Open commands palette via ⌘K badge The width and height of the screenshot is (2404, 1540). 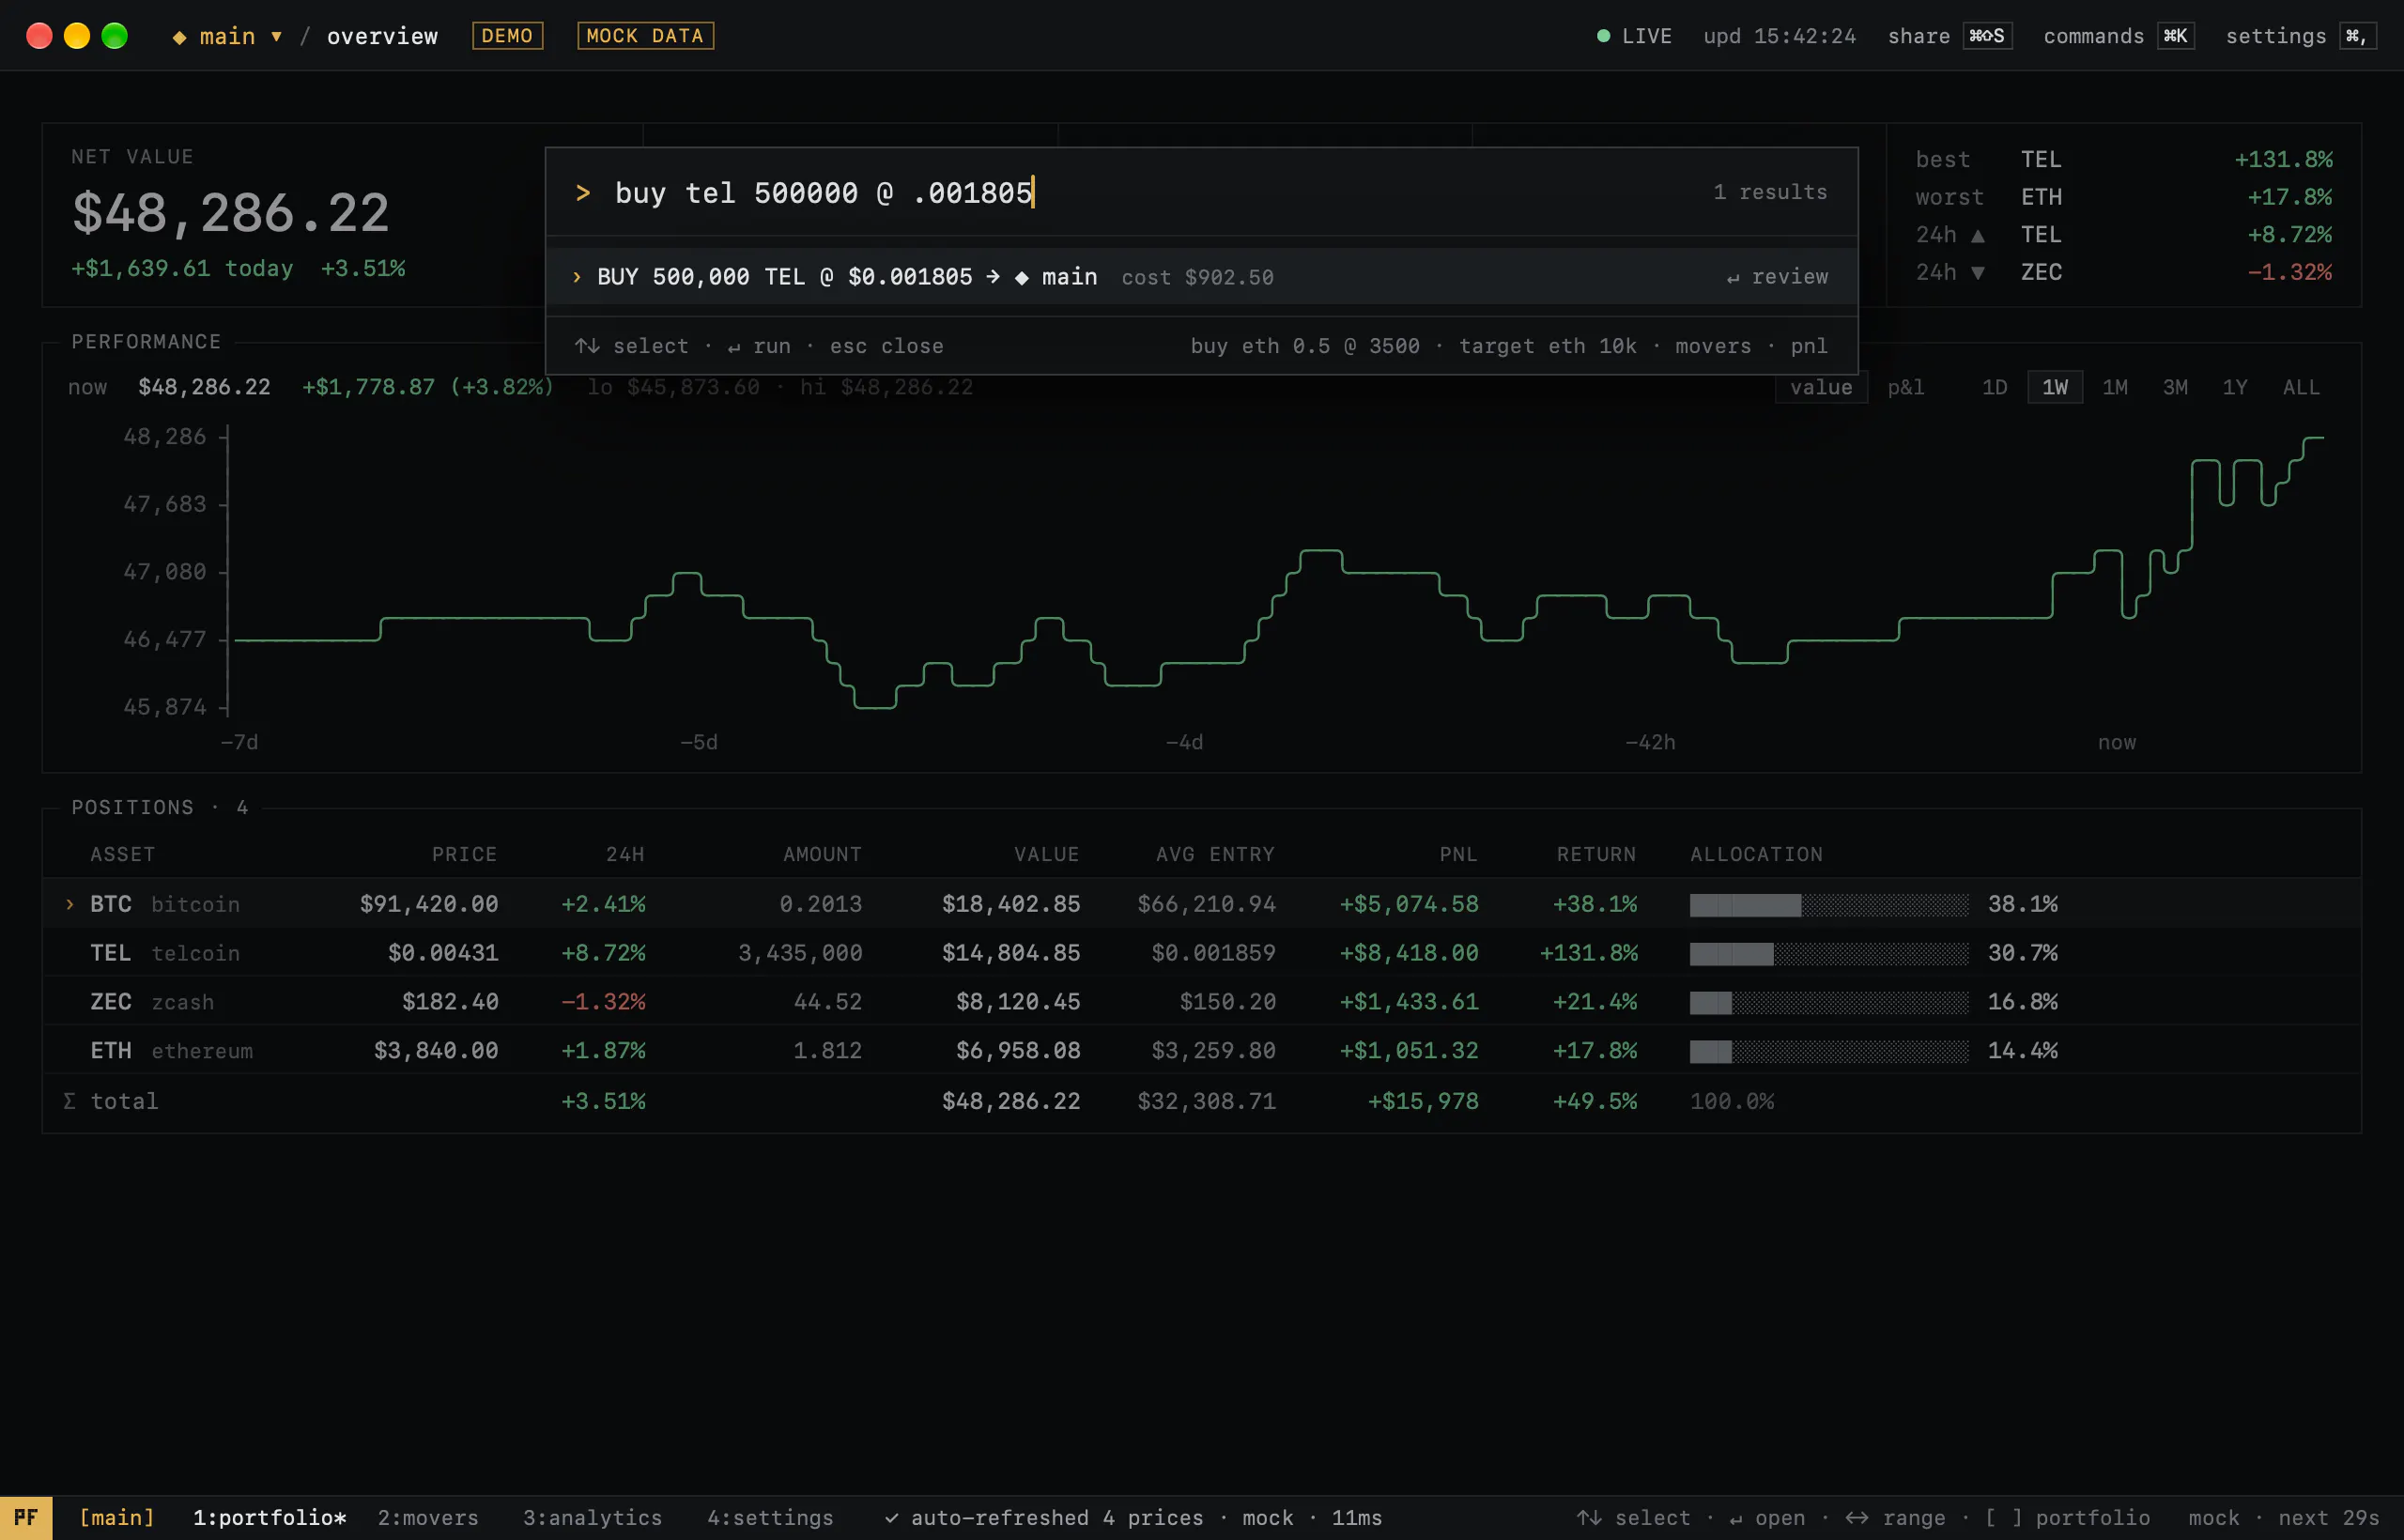click(2175, 36)
